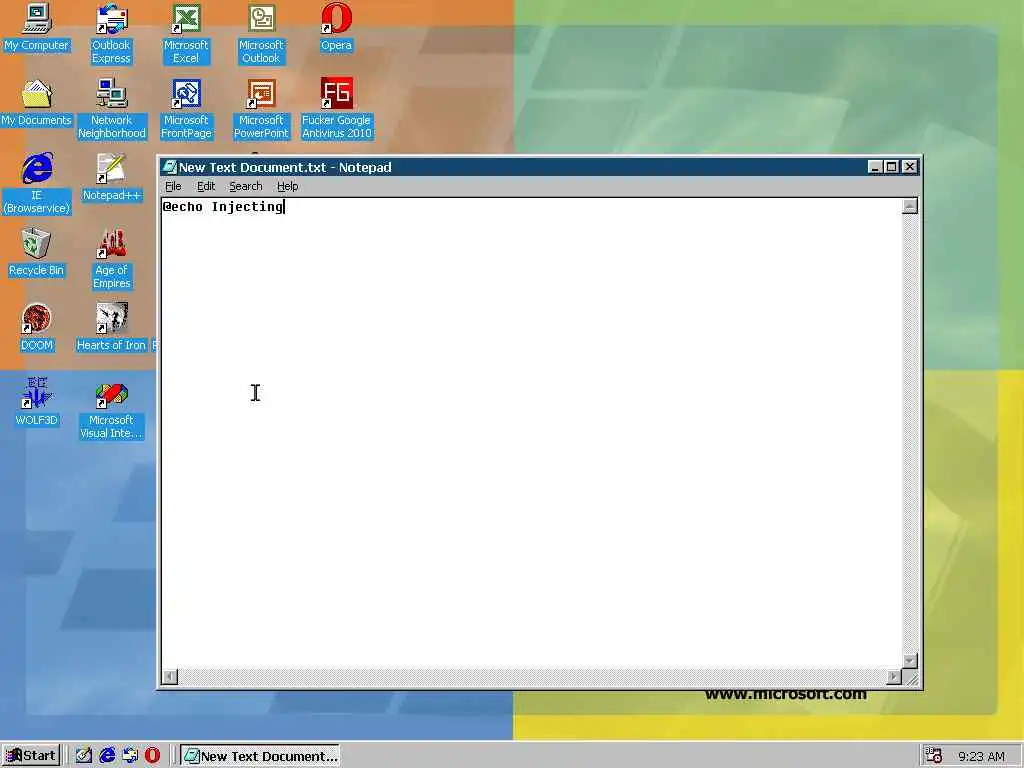
Task: Minimize the Notepad window
Action: pyautogui.click(x=875, y=167)
